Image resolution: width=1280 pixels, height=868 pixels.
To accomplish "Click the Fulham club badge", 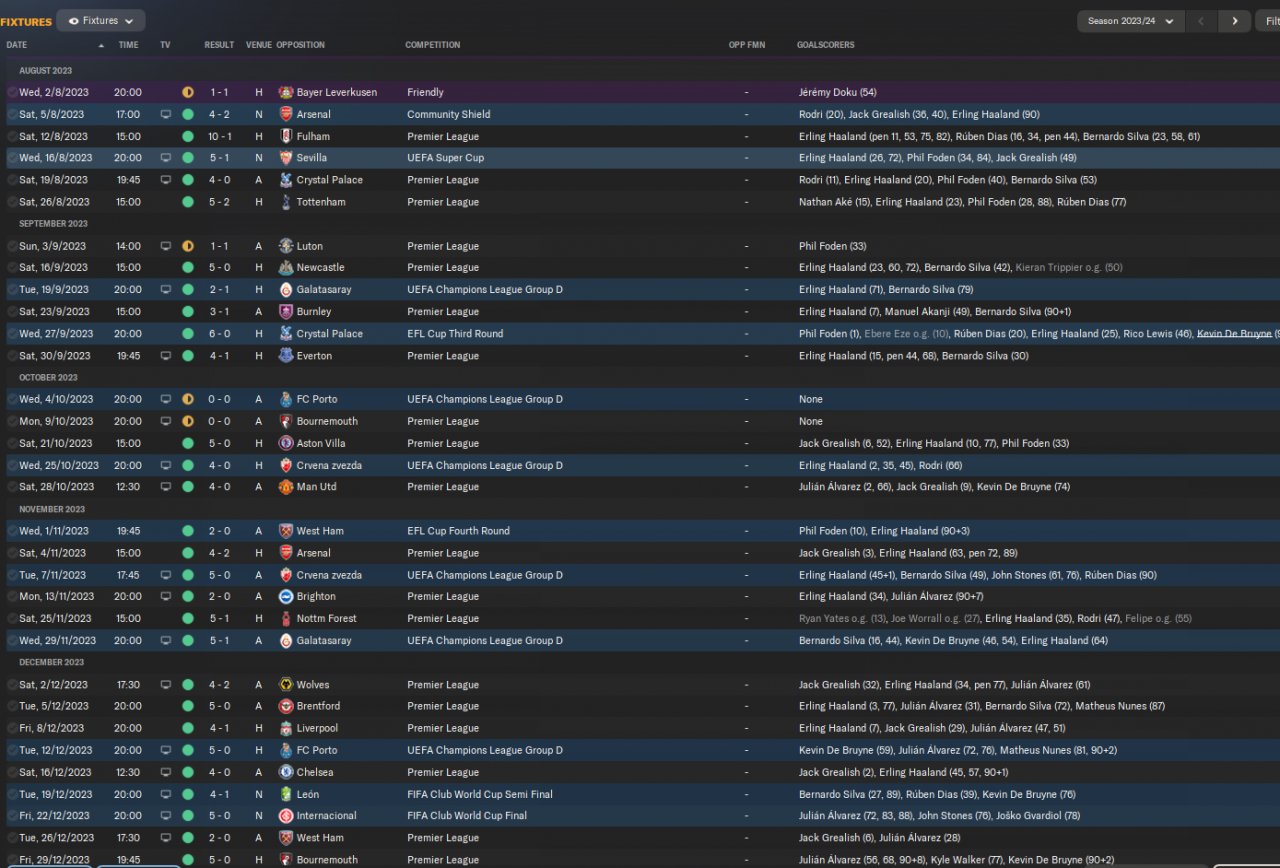I will [x=286, y=136].
